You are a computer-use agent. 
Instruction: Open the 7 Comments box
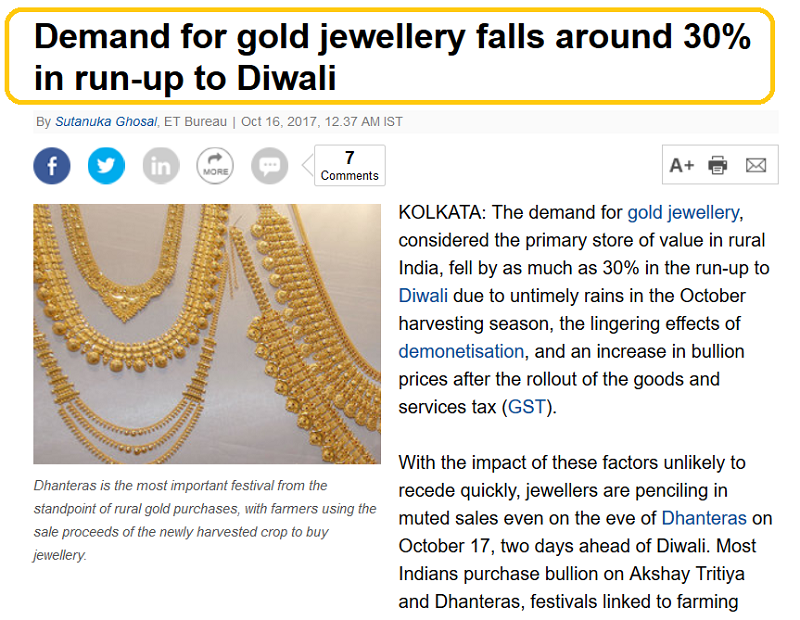pyautogui.click(x=349, y=166)
